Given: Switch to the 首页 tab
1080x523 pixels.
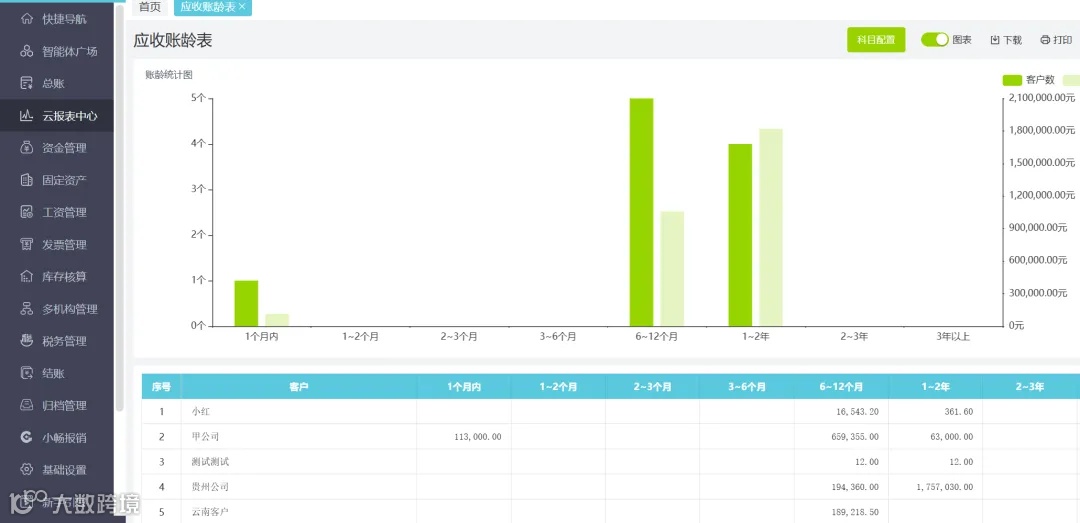Looking at the screenshot, I should [150, 7].
